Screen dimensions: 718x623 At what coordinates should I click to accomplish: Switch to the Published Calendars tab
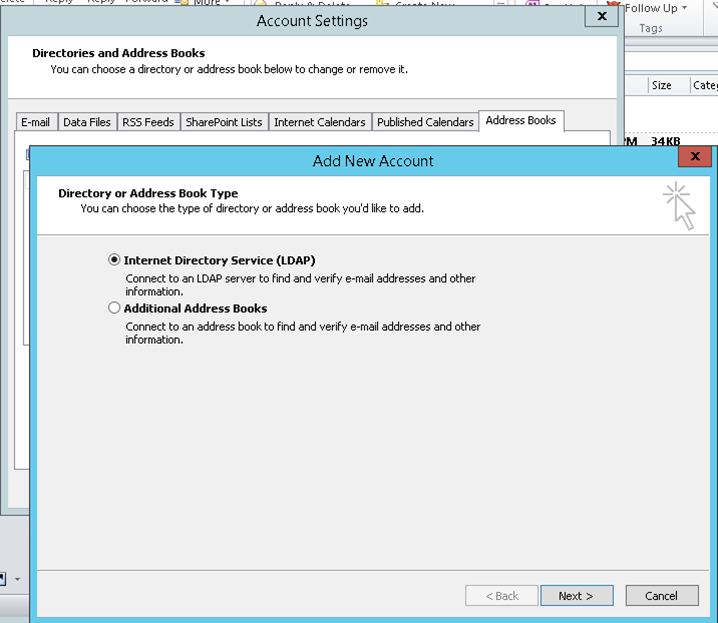pos(425,122)
